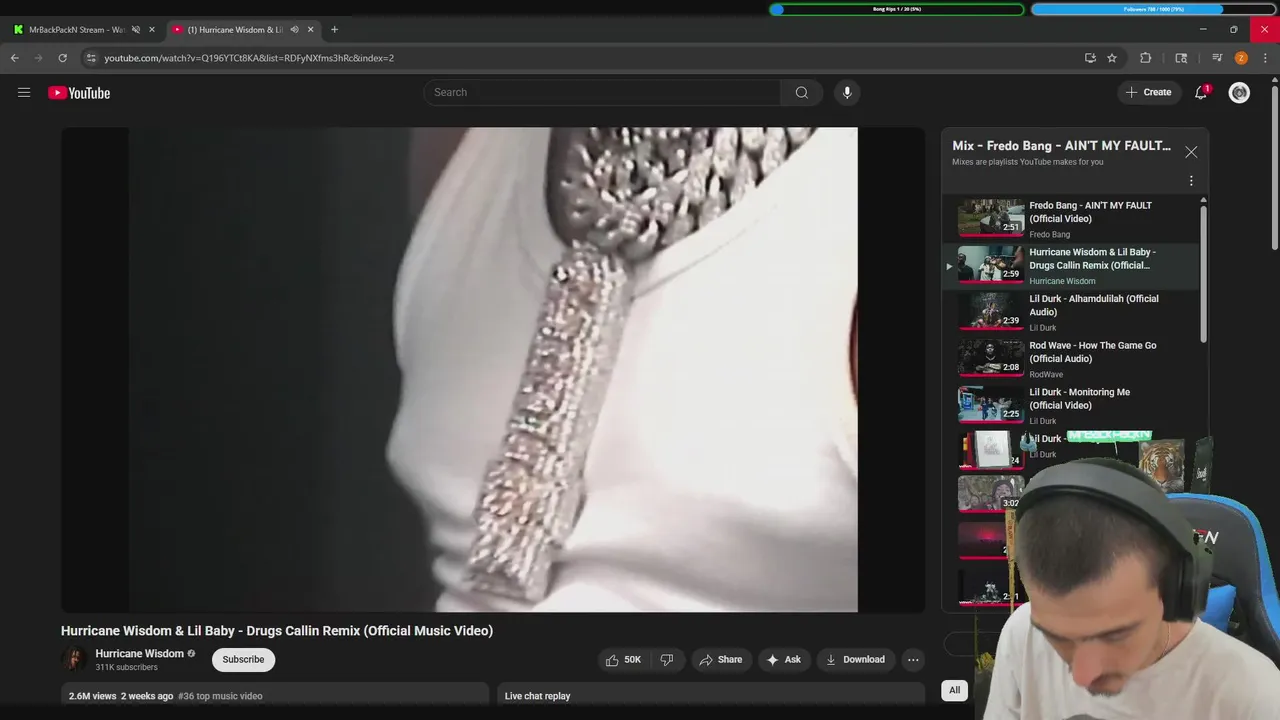Submit with the magnifying glass search button
The height and width of the screenshot is (720, 1280).
[x=801, y=92]
